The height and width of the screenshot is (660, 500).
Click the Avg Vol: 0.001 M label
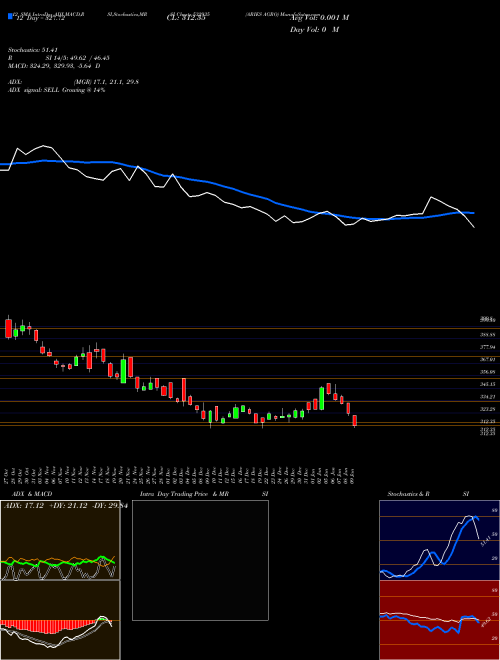(319, 18)
